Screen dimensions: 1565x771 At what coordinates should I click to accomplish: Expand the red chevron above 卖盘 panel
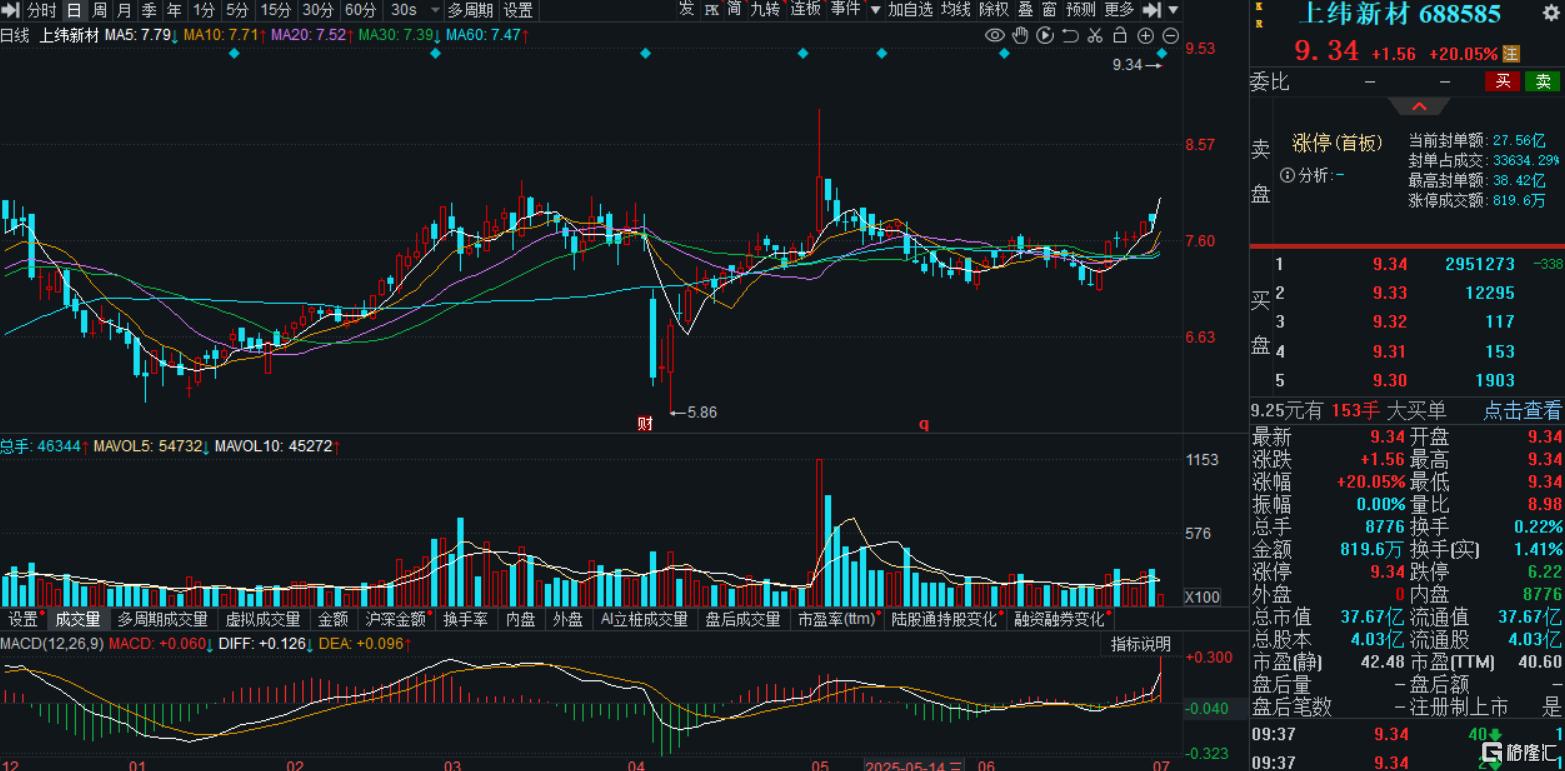[1417, 107]
